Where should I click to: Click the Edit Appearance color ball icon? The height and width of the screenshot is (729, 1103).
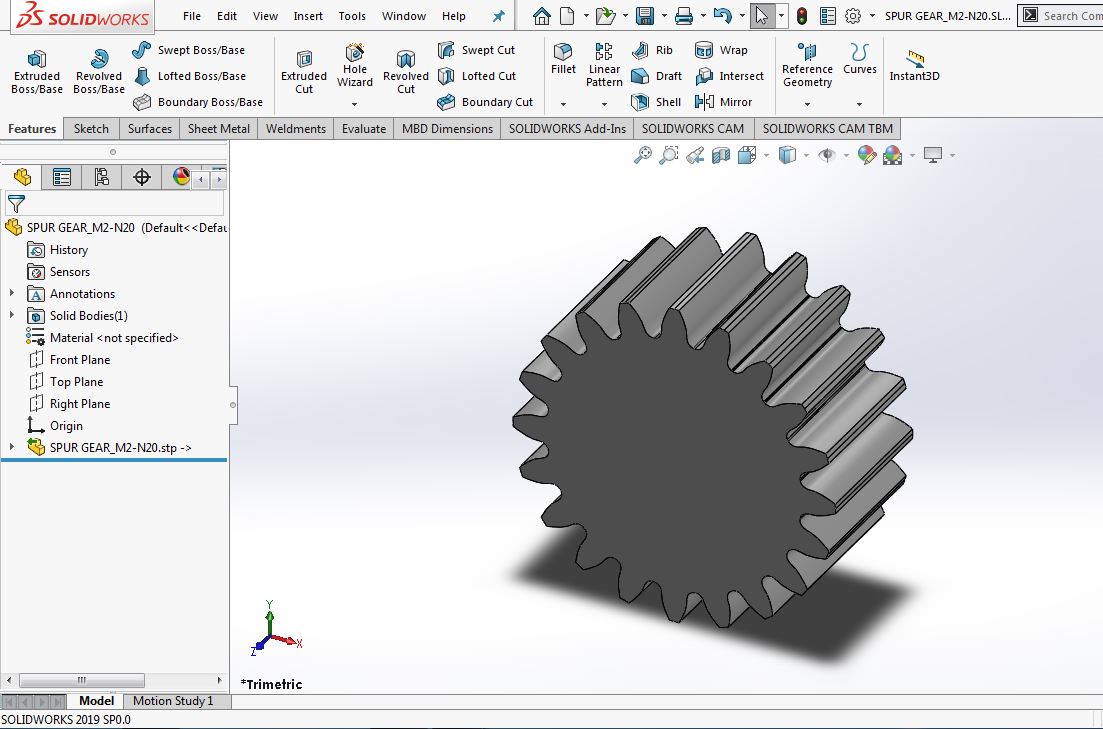click(x=867, y=155)
